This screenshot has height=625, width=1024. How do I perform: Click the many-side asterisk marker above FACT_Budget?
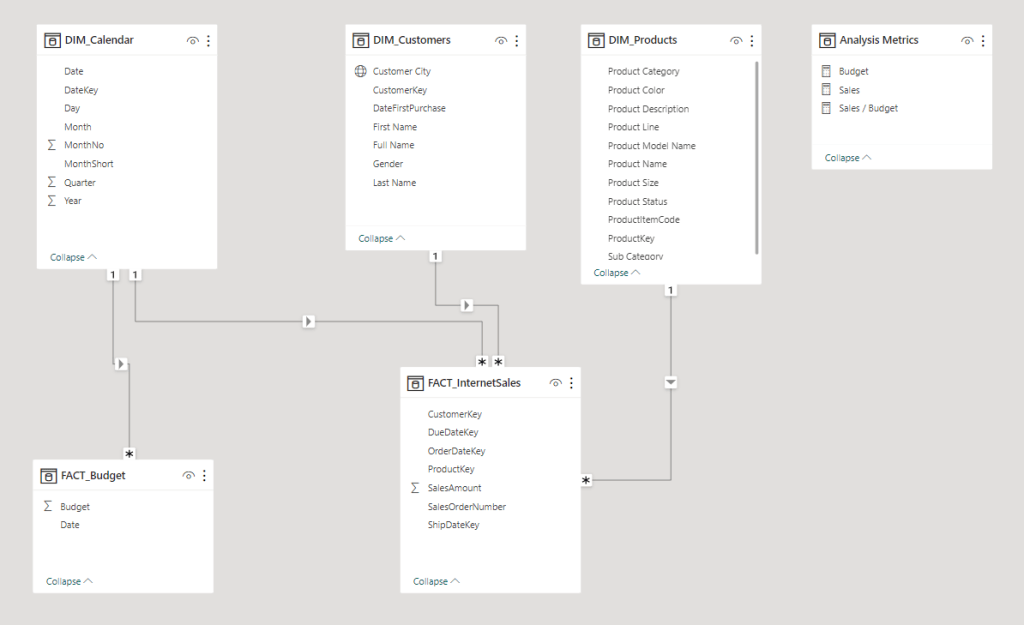129,454
